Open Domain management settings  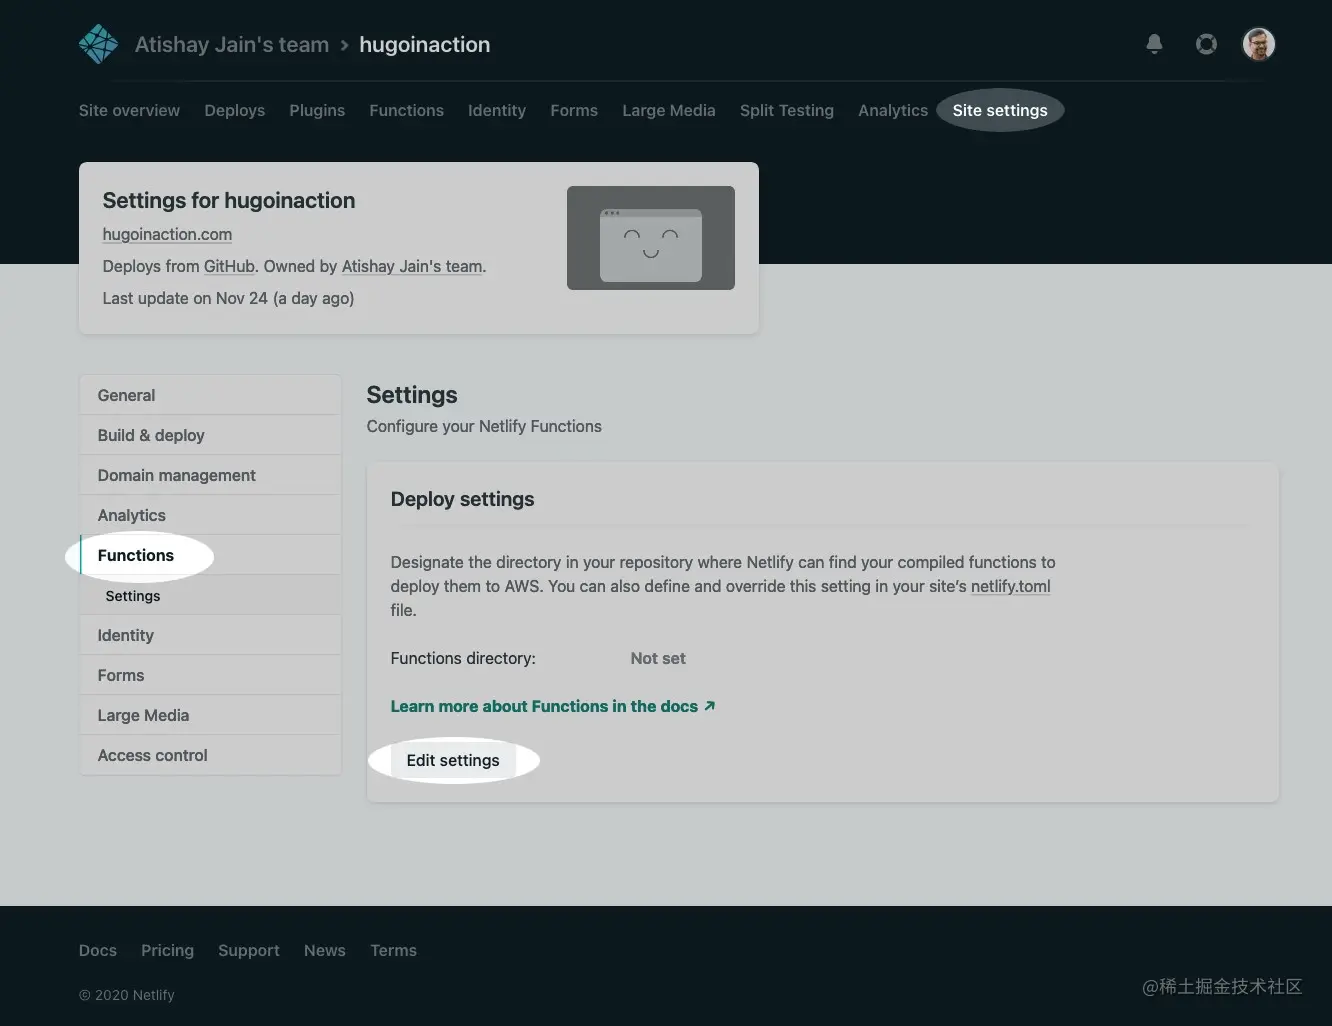point(210,475)
